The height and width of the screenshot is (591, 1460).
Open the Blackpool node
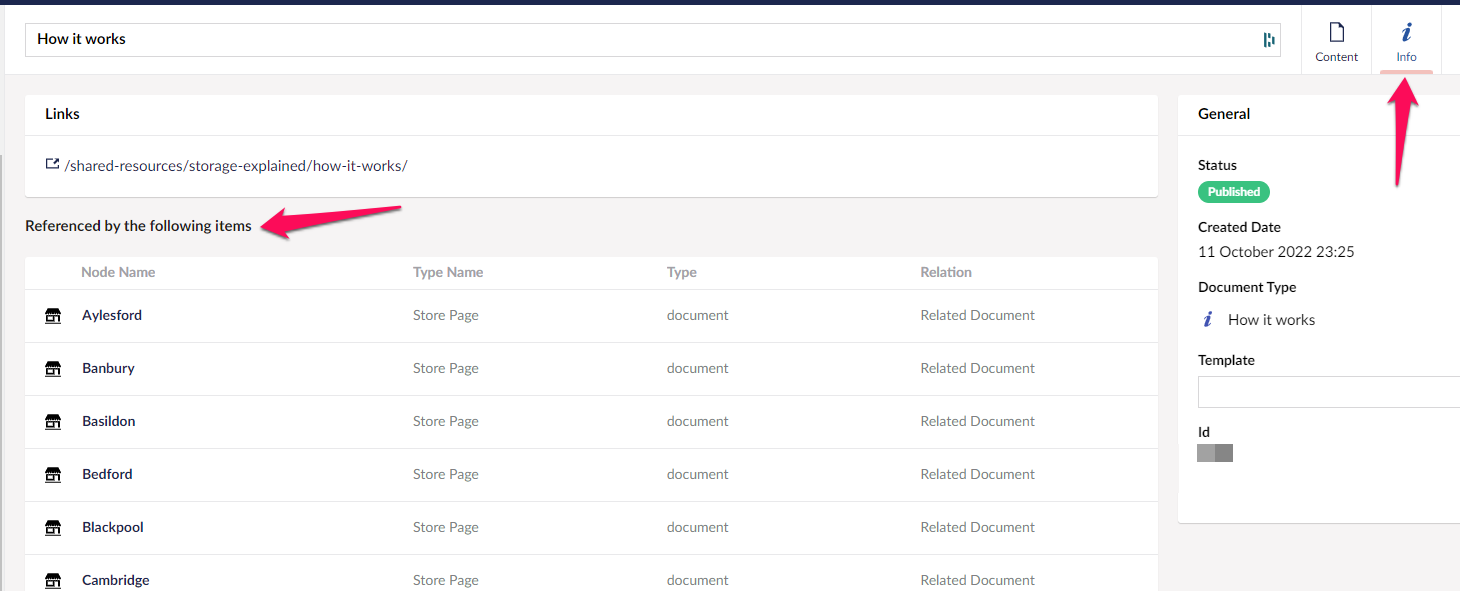pos(113,527)
